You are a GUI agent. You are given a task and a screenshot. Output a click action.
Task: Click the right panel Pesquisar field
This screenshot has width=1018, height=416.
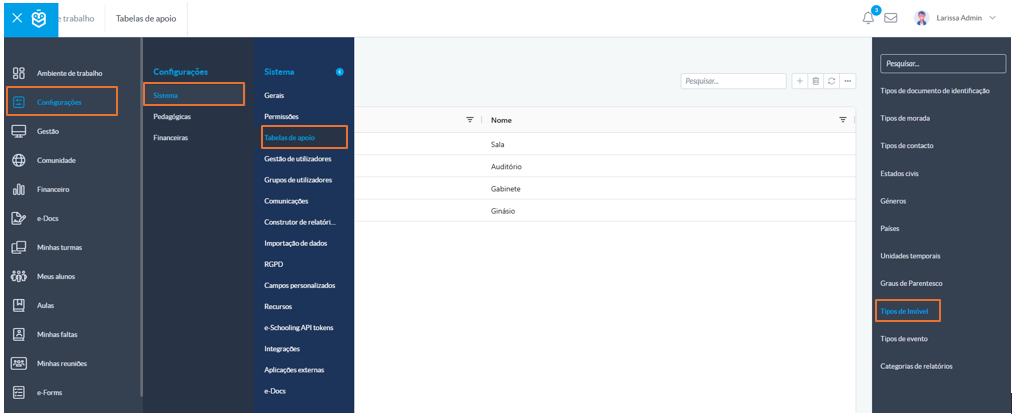tap(943, 64)
